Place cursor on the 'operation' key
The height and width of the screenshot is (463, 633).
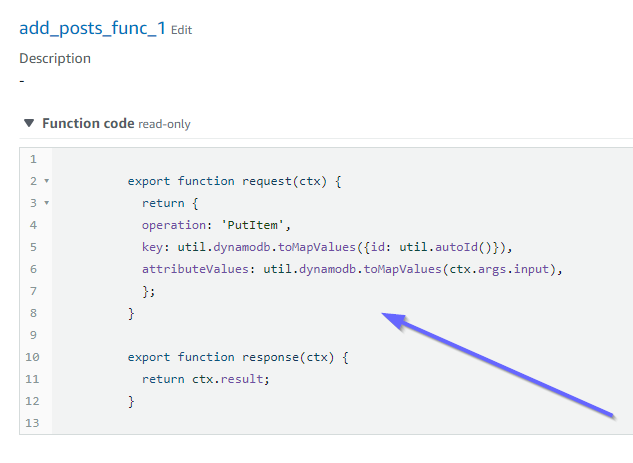coord(173,225)
